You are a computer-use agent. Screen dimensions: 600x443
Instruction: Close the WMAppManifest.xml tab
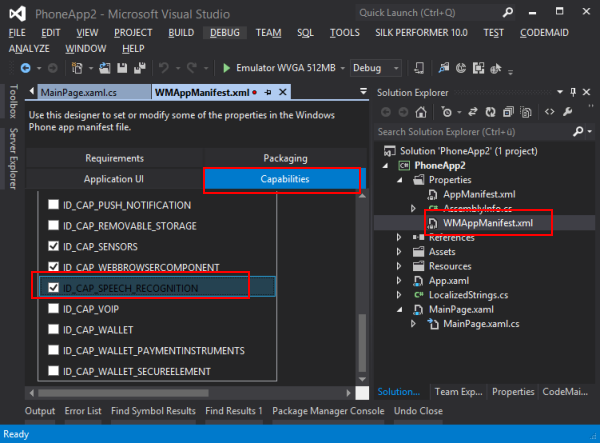click(283, 92)
